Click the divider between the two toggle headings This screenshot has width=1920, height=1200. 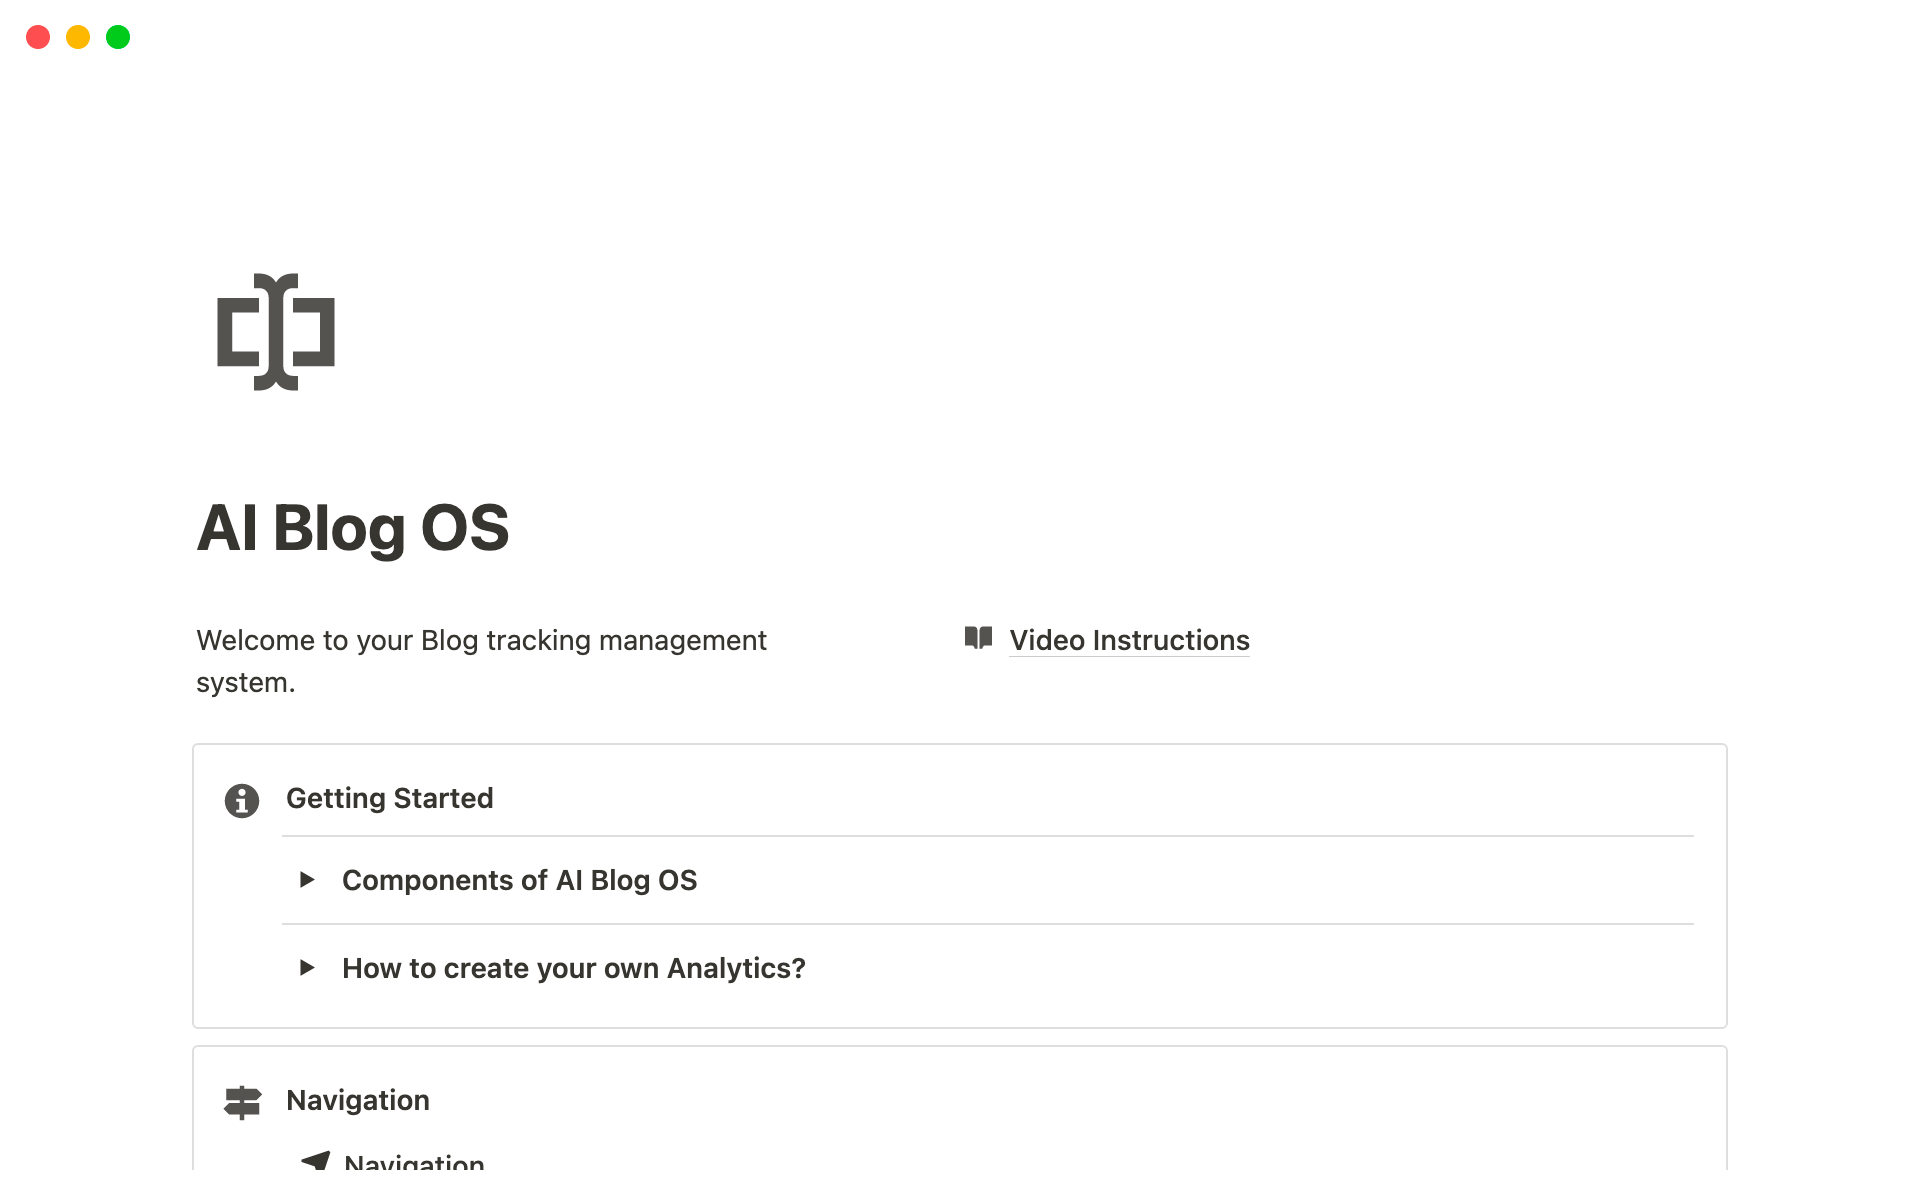click(x=988, y=924)
